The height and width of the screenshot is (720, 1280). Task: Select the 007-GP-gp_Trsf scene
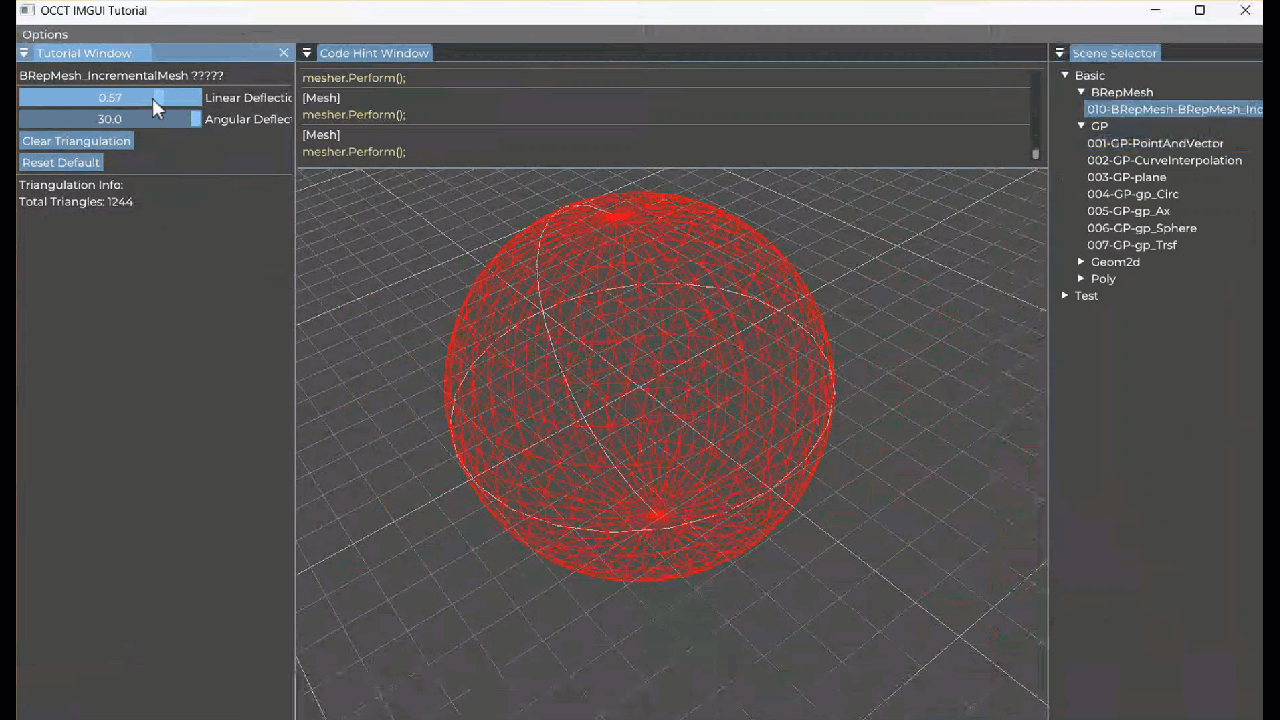pyautogui.click(x=1132, y=245)
